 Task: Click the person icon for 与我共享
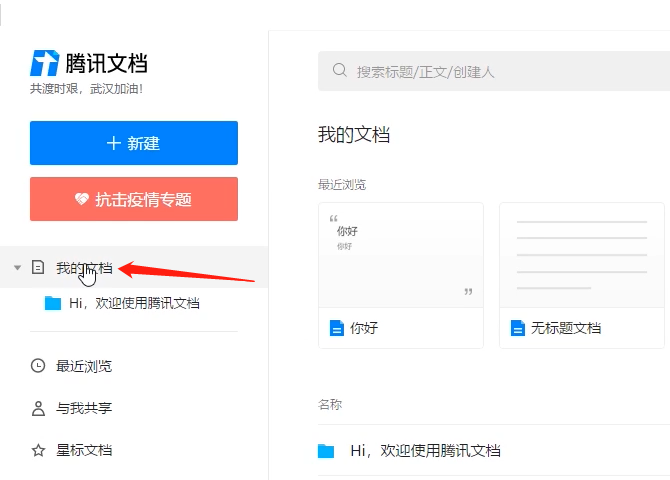pos(38,408)
